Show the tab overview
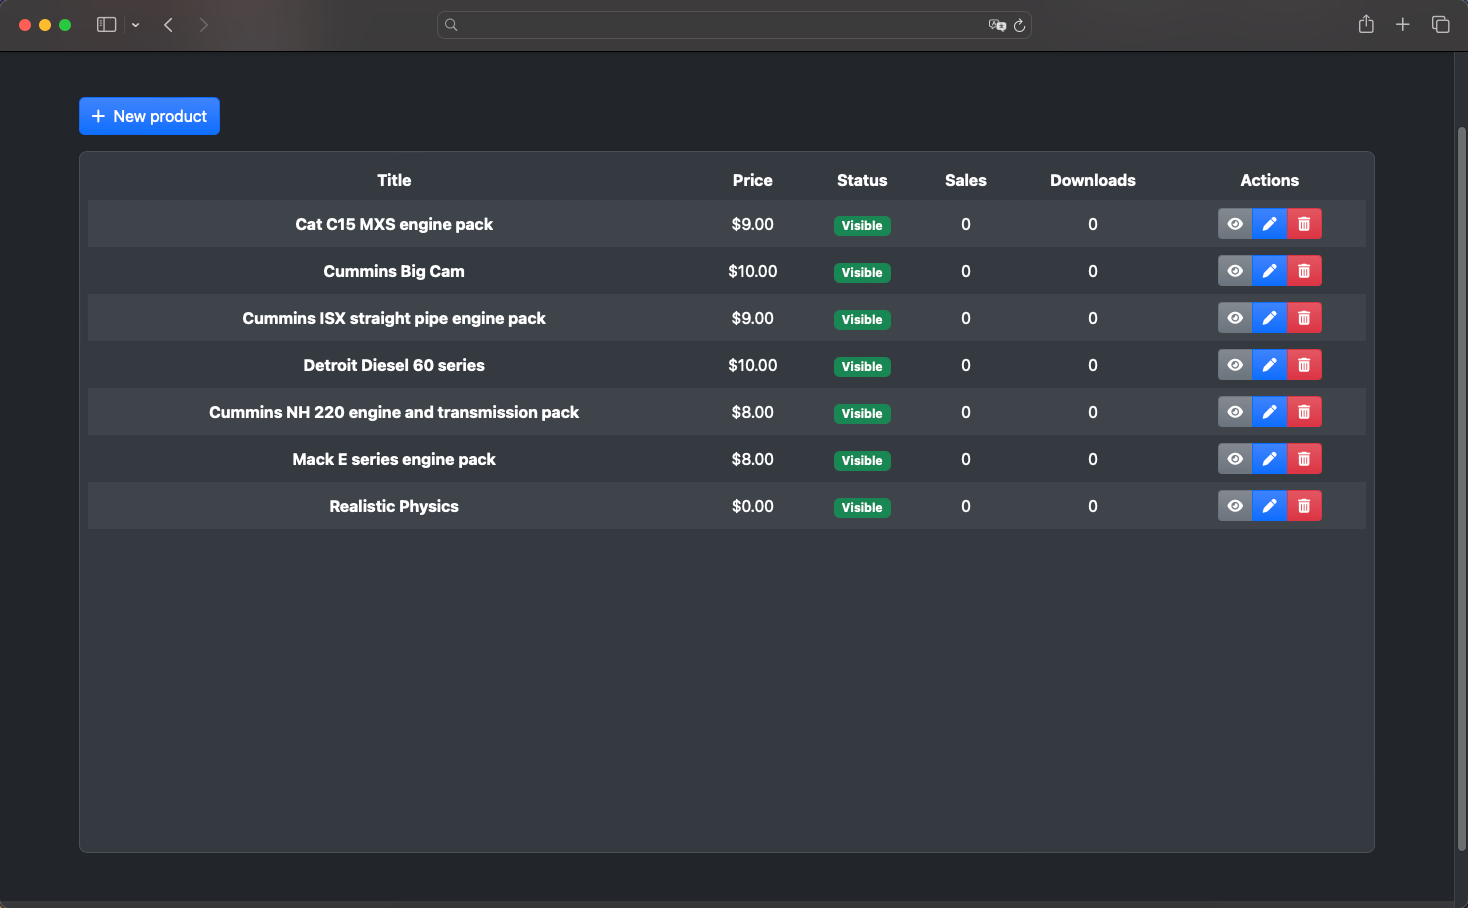Image resolution: width=1468 pixels, height=908 pixels. coord(1441,24)
